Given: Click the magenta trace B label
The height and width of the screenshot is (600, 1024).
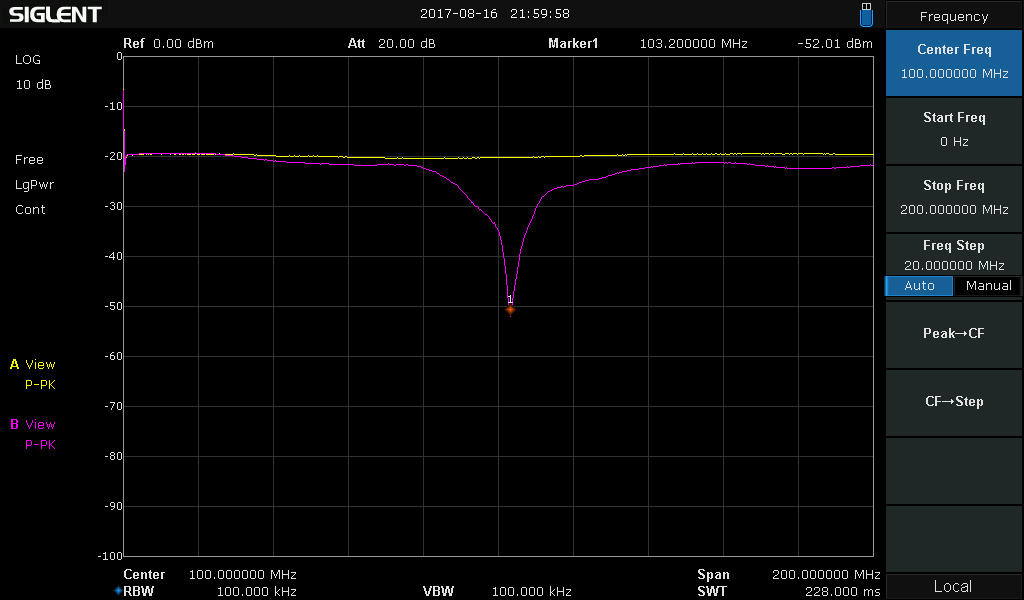Looking at the screenshot, I should click(32, 425).
